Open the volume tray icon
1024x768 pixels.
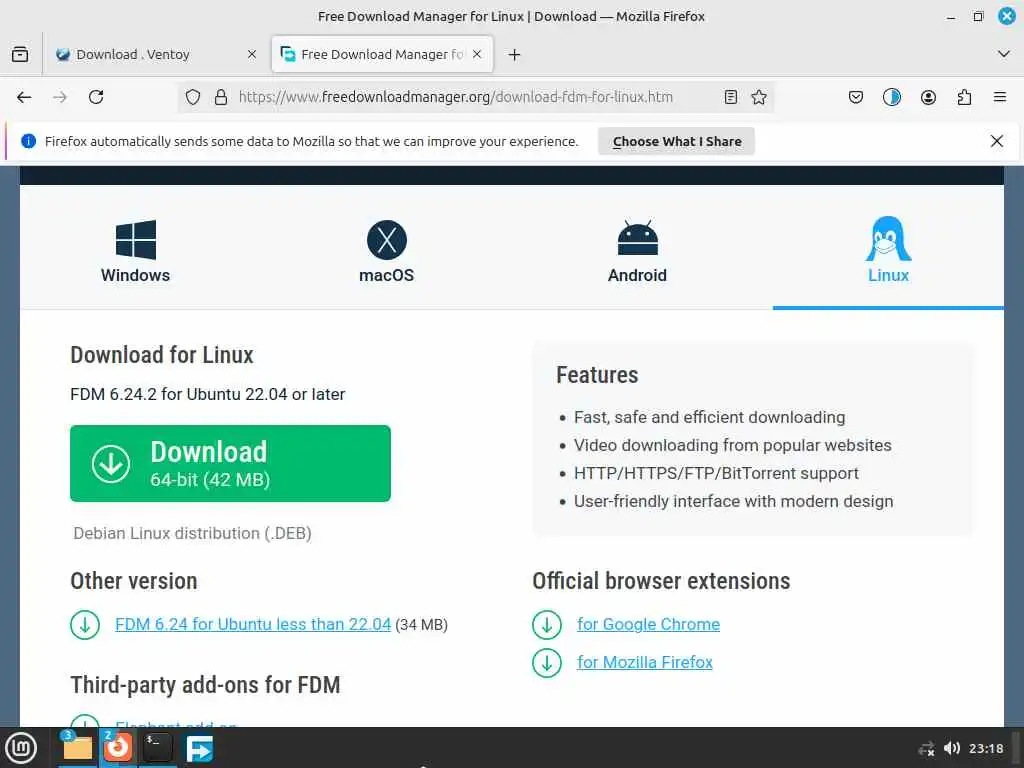[952, 748]
